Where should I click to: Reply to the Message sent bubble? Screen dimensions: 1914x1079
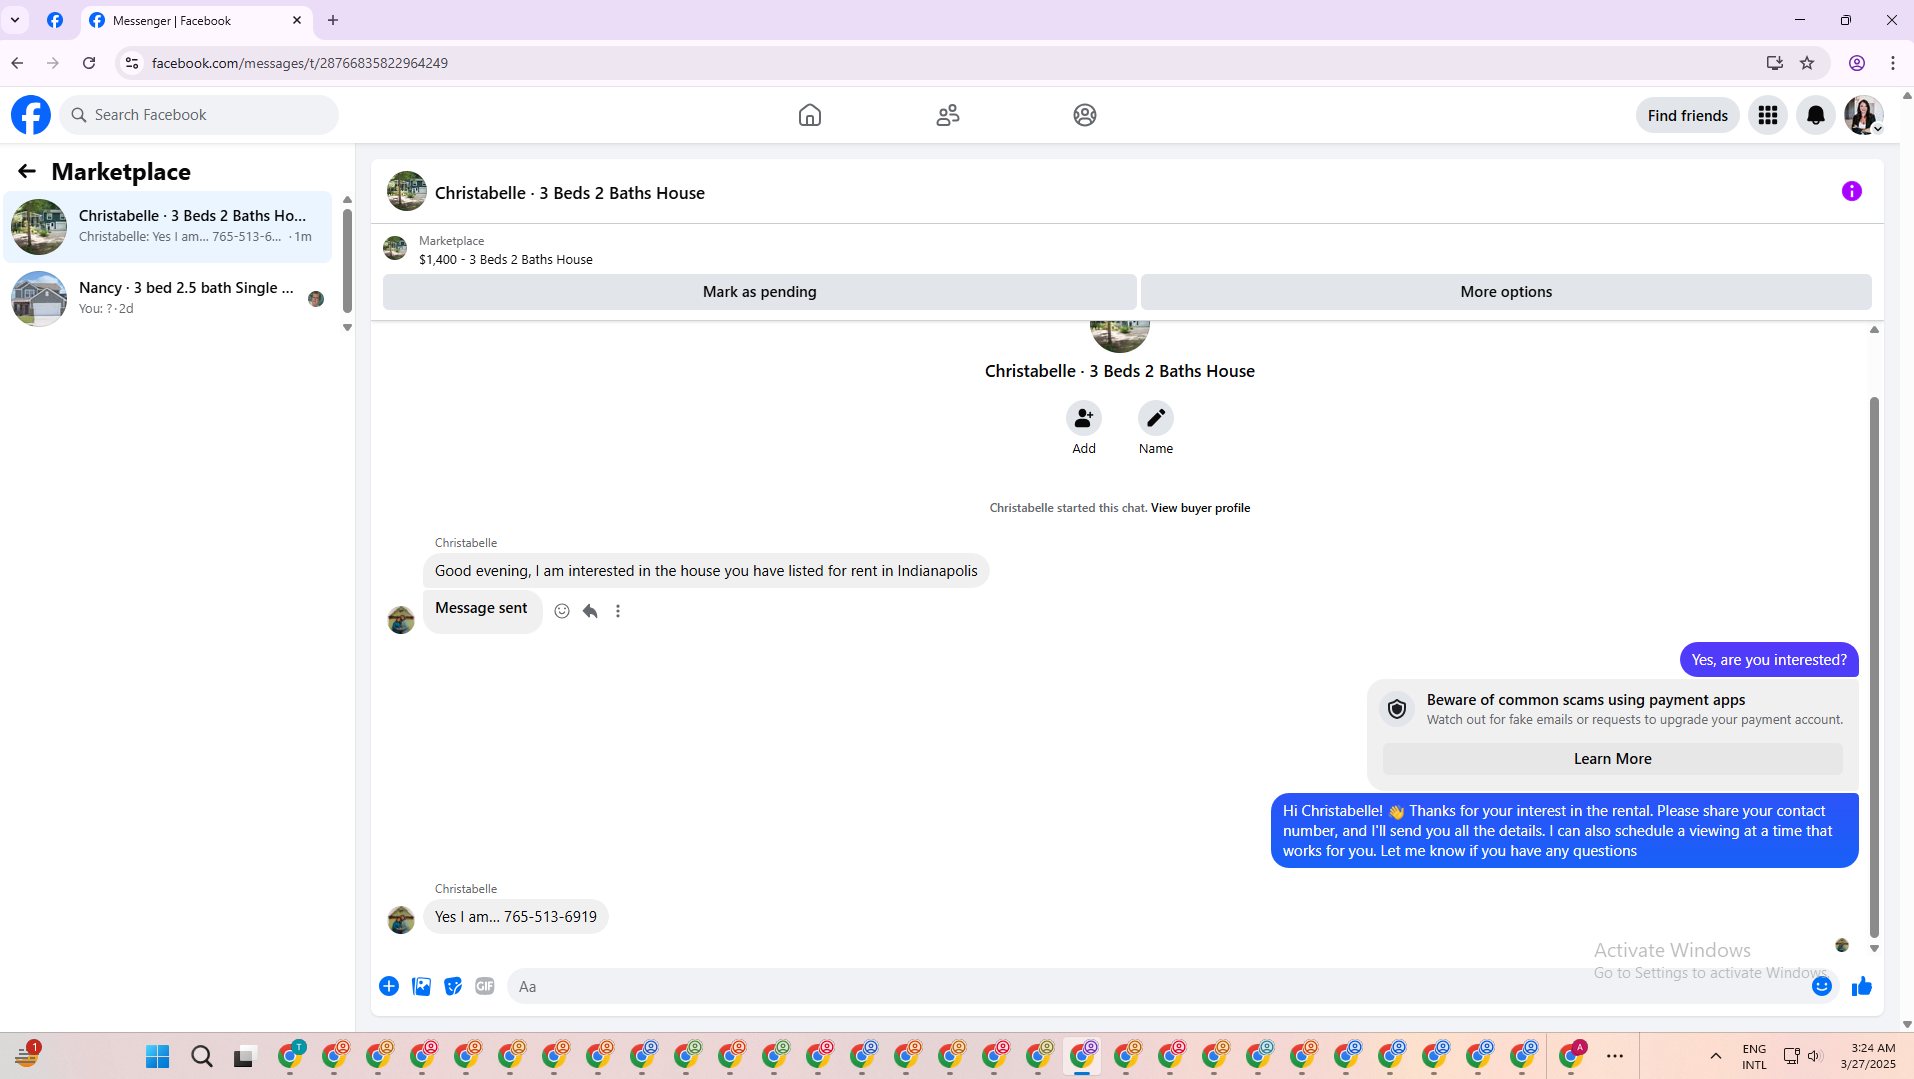(x=590, y=611)
